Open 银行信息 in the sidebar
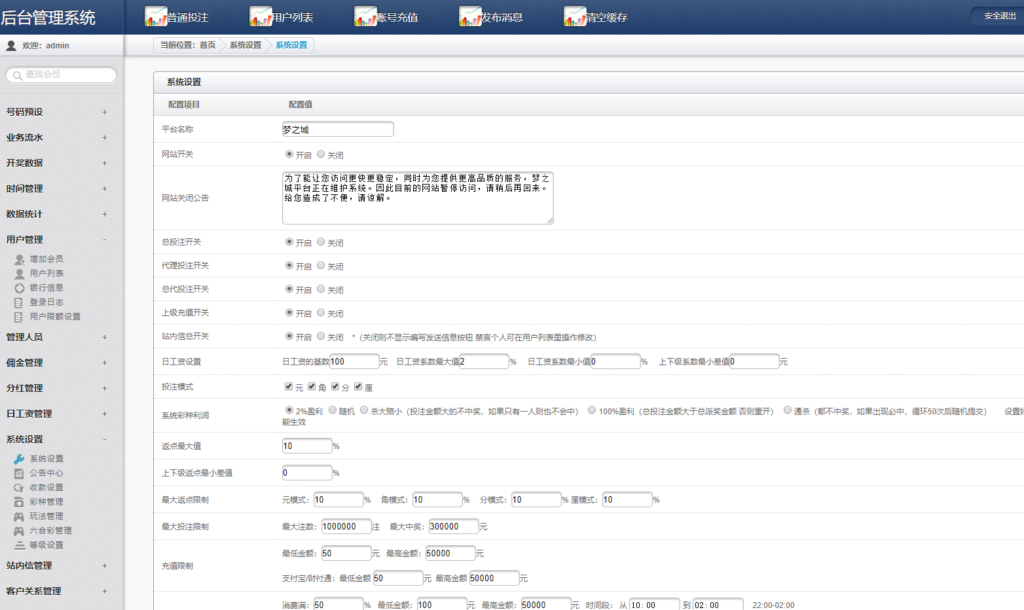This screenshot has height=610, width=1024. point(46,288)
